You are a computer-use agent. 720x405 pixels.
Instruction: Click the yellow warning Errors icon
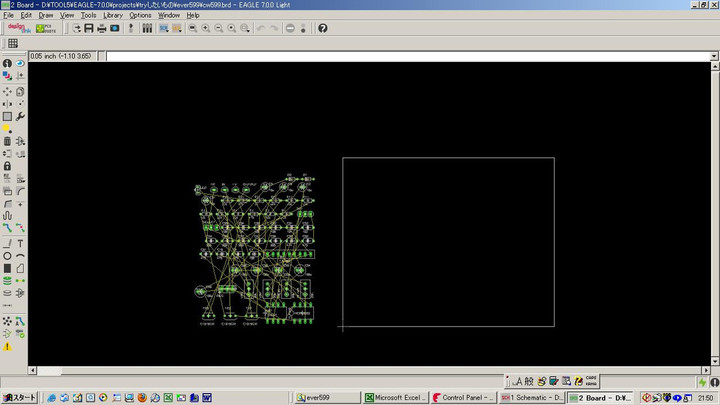coord(7,345)
